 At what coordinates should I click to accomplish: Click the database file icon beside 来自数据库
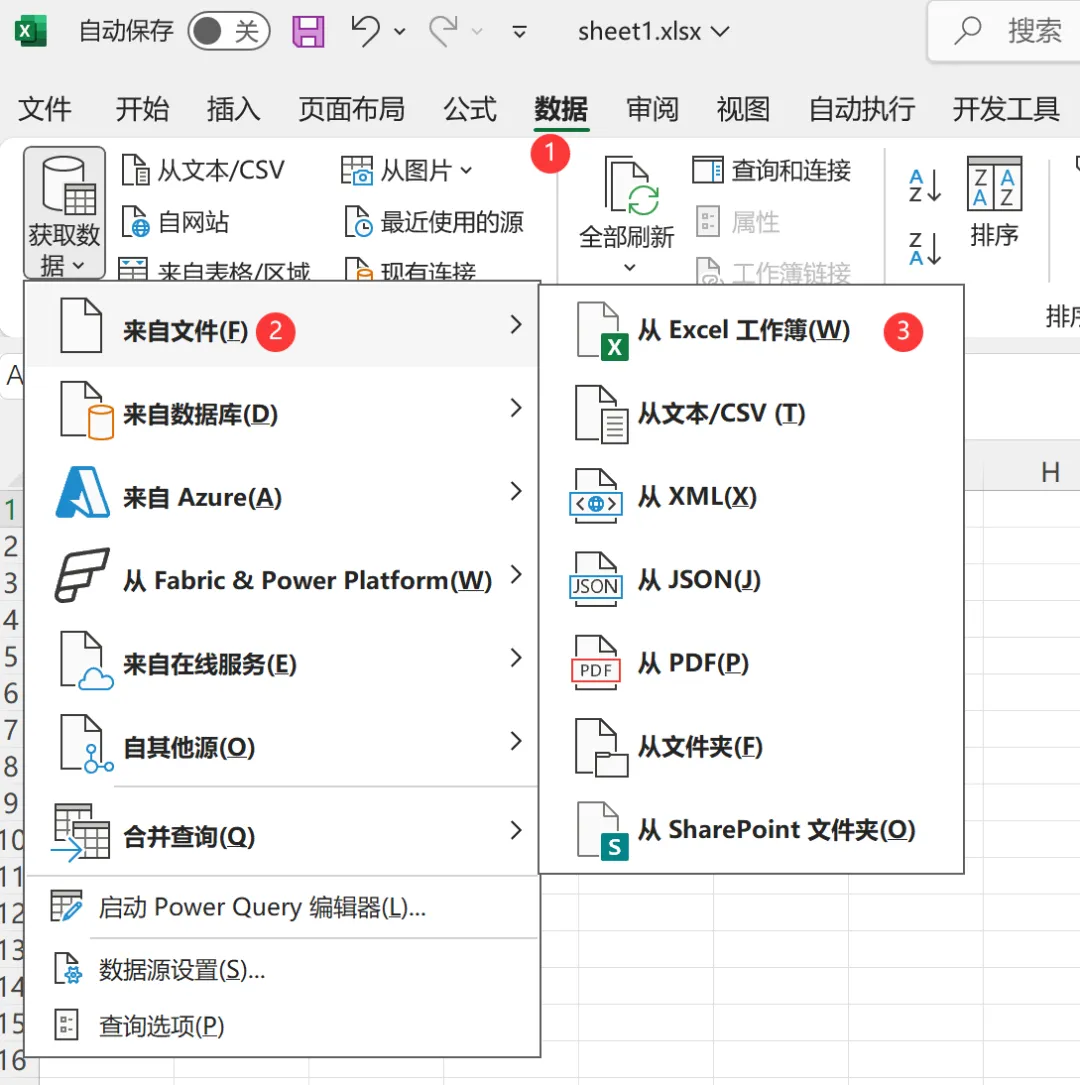coord(86,410)
